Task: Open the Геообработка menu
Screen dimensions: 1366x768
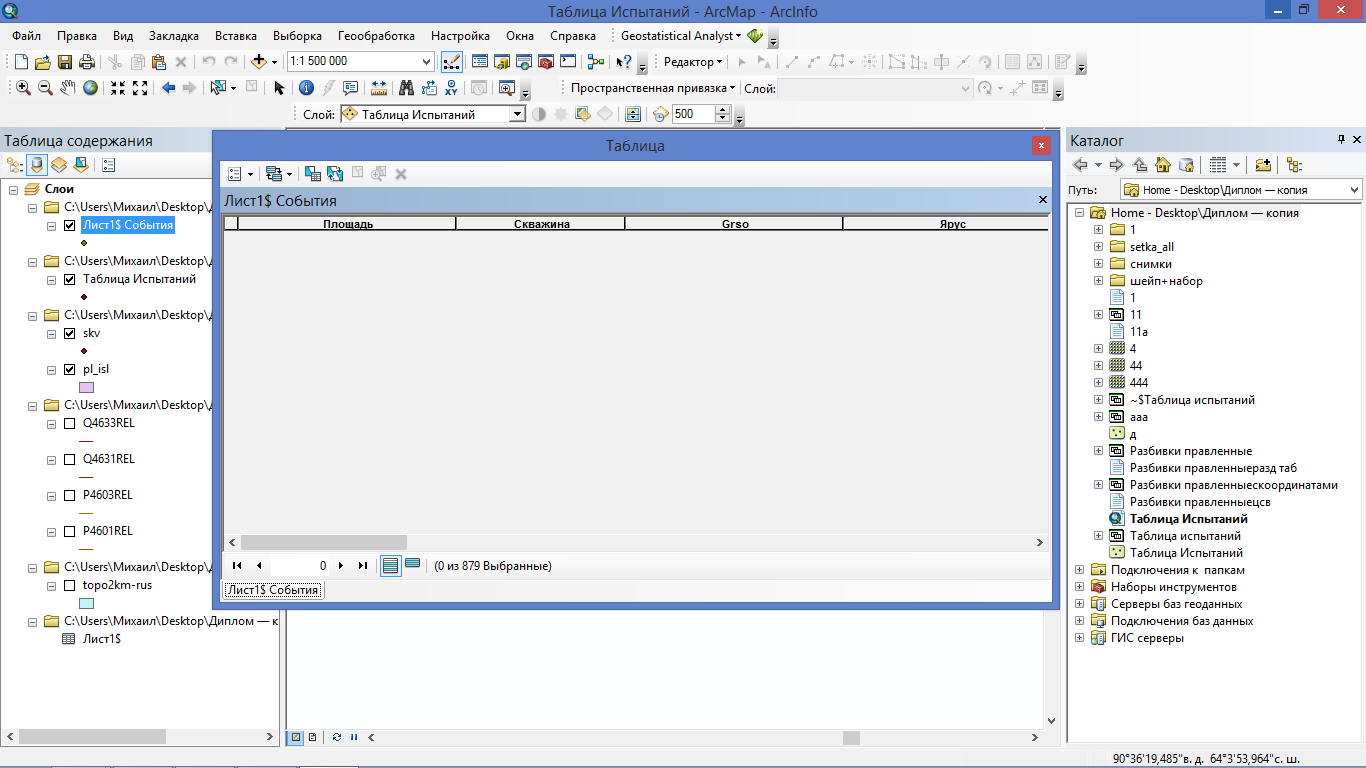Action: coord(376,36)
